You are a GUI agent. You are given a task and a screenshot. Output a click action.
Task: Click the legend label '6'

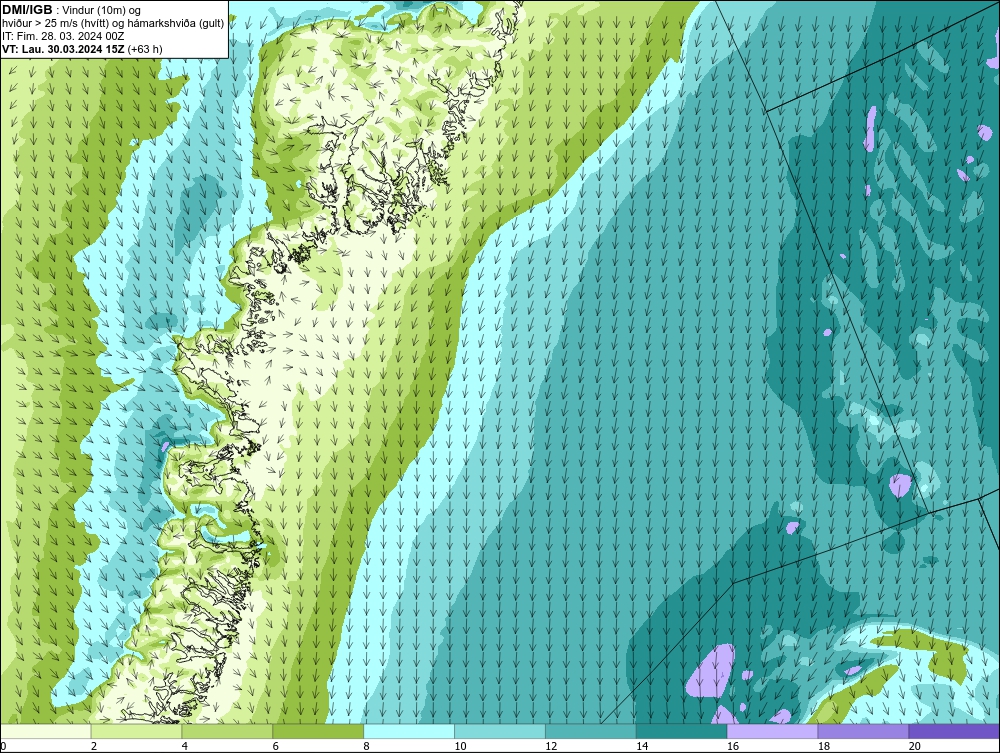276,746
